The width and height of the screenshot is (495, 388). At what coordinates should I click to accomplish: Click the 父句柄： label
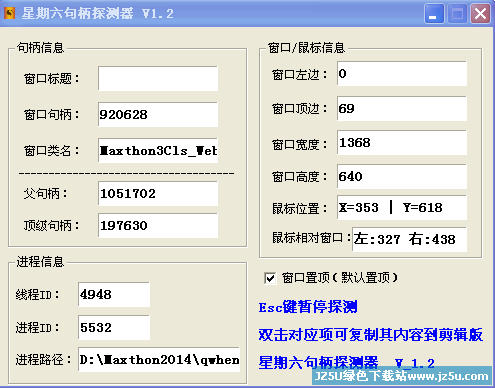(46, 193)
